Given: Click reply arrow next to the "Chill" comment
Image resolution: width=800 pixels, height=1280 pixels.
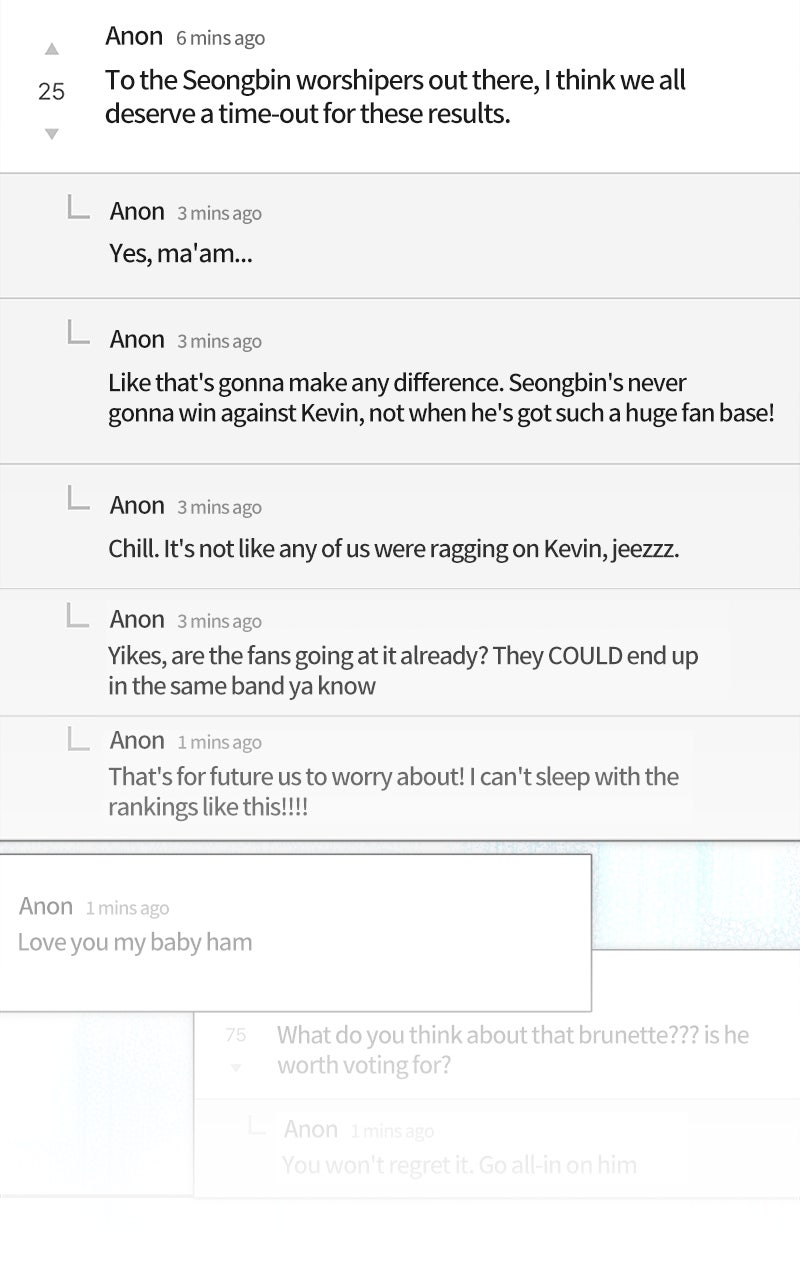Looking at the screenshot, I should (x=78, y=498).
